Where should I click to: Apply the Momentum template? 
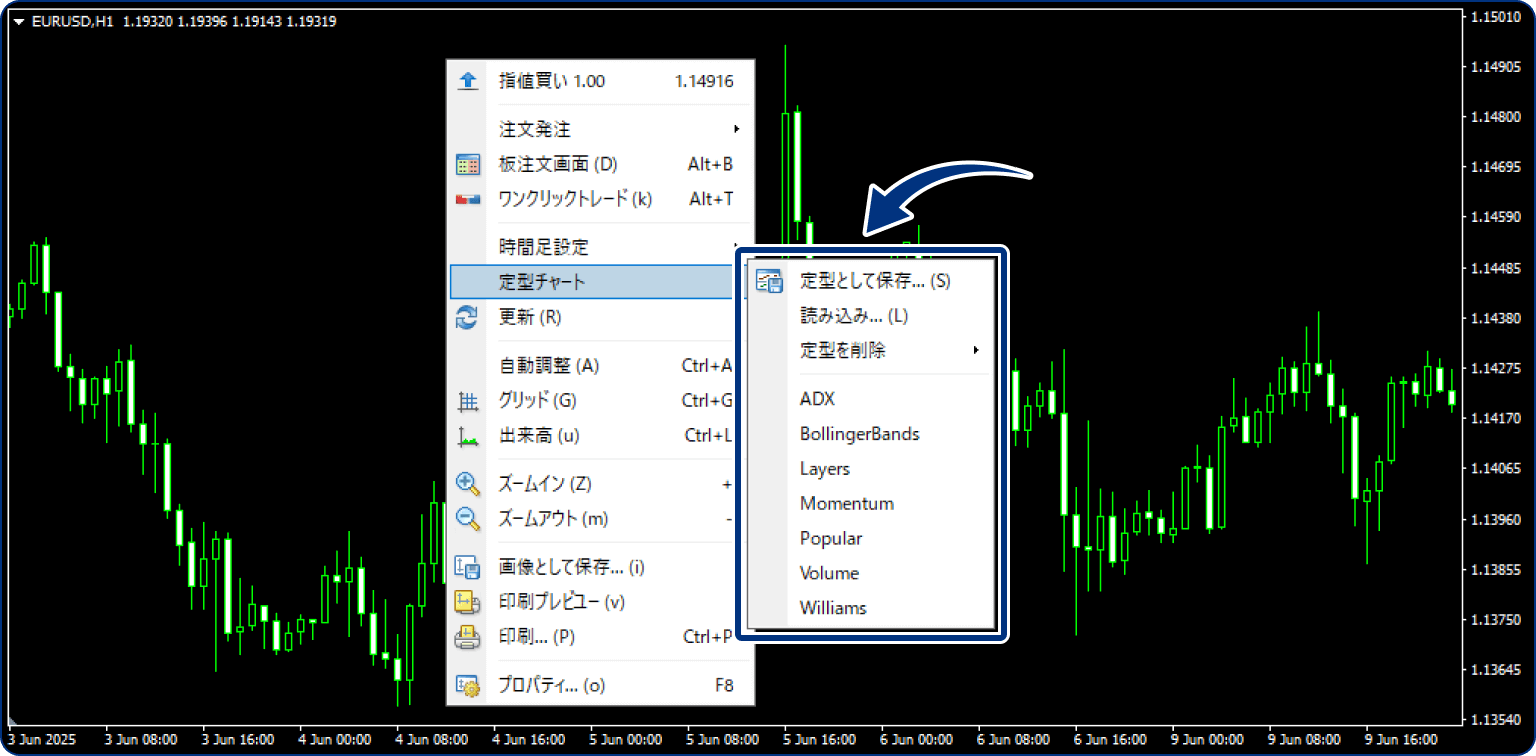847,503
